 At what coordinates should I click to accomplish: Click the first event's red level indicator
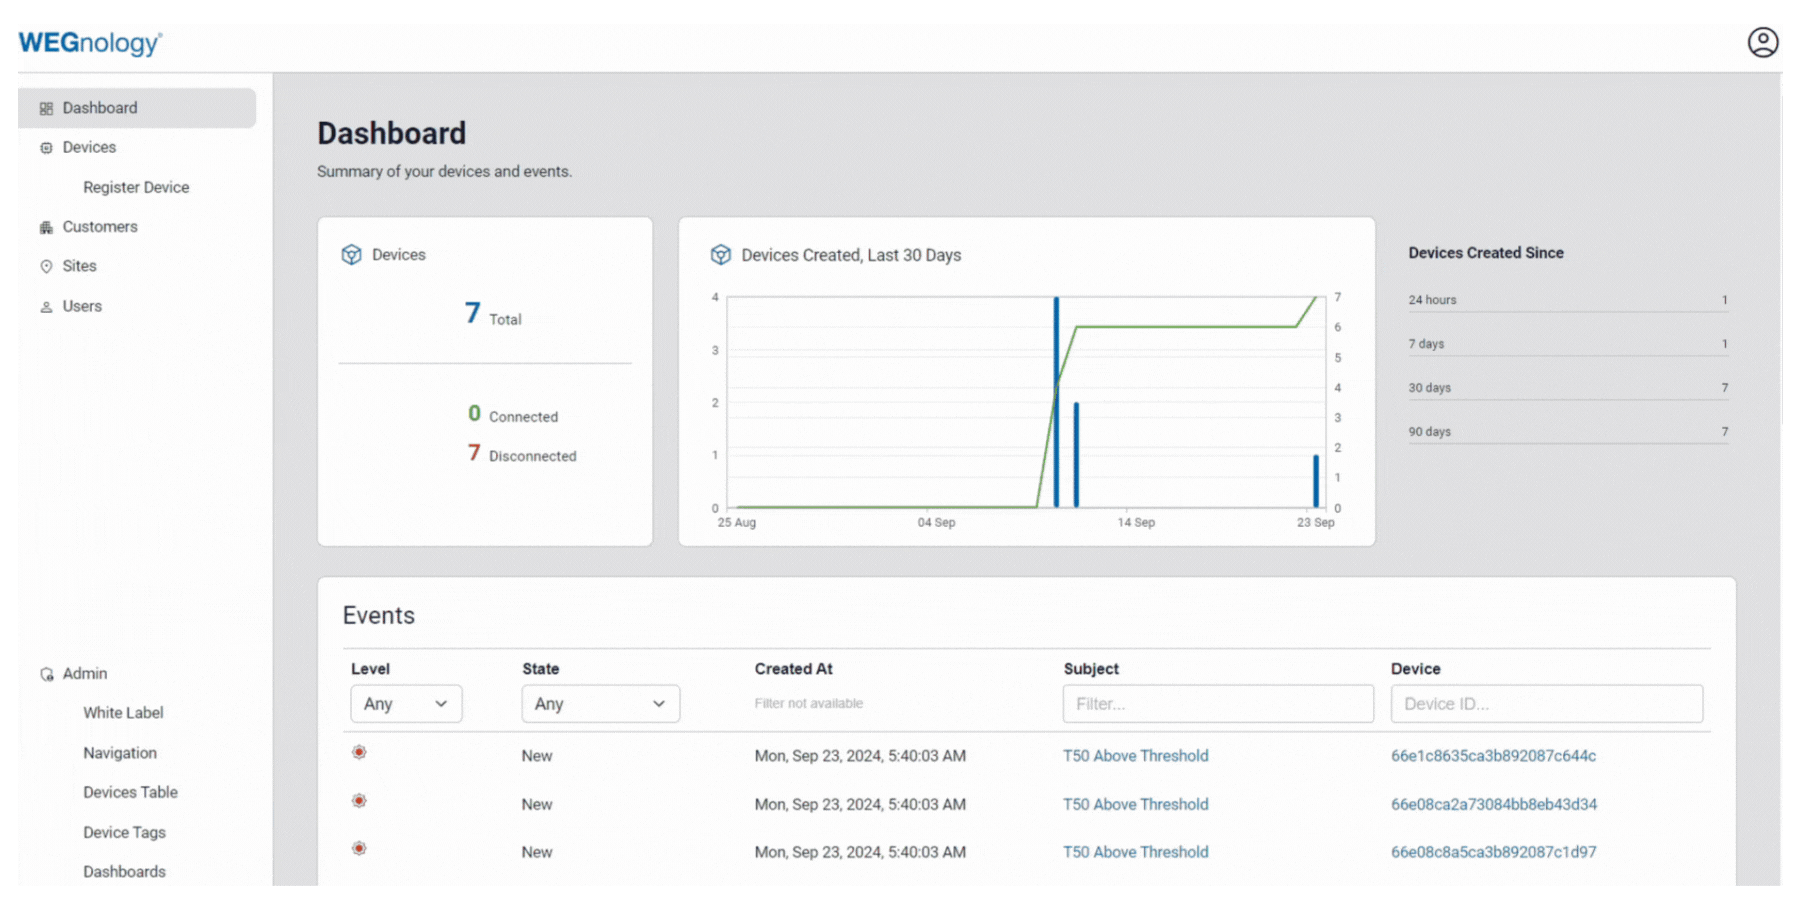(x=359, y=752)
